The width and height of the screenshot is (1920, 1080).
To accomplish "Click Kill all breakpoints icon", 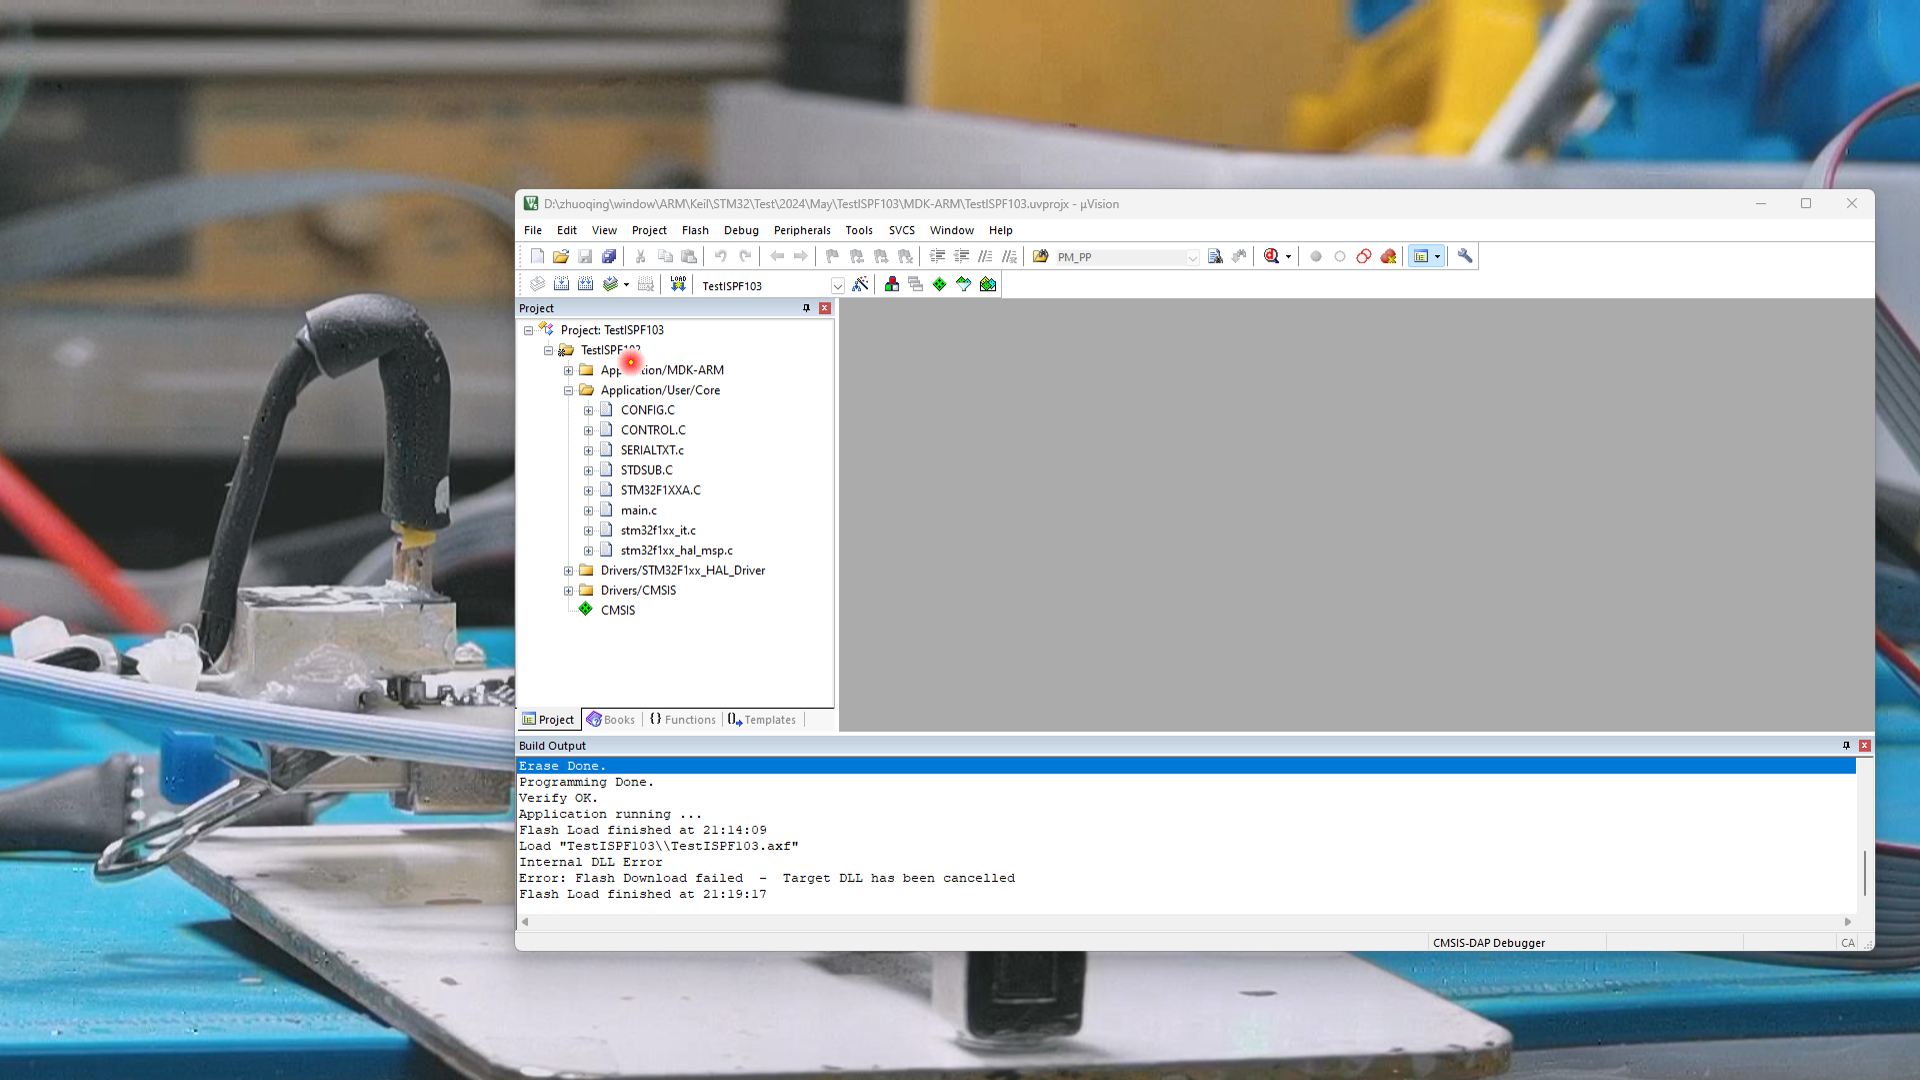I will pyautogui.click(x=1388, y=257).
